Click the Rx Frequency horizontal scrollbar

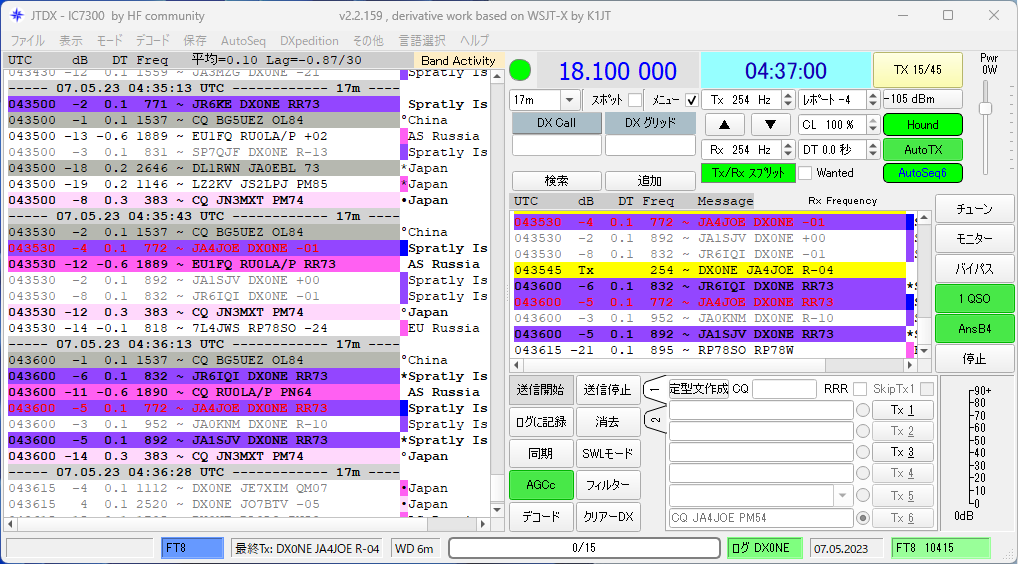coord(714,365)
